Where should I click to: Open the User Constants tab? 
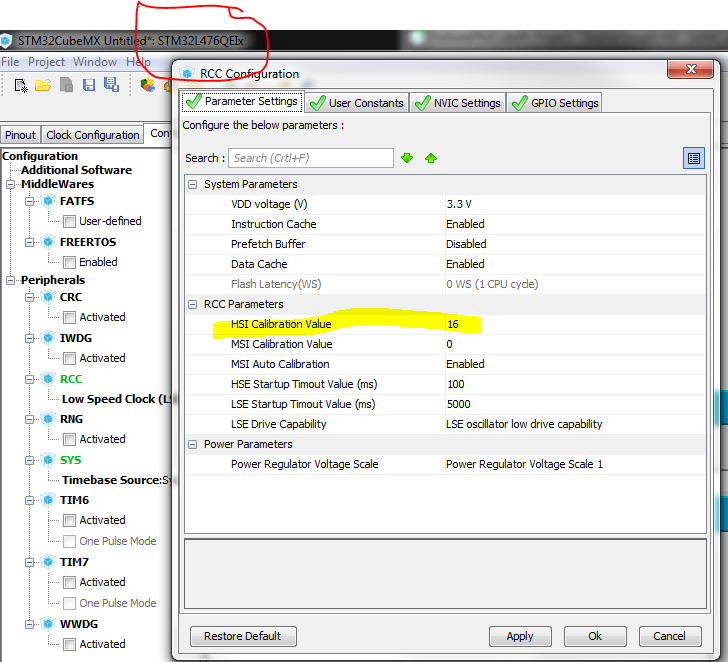[357, 103]
